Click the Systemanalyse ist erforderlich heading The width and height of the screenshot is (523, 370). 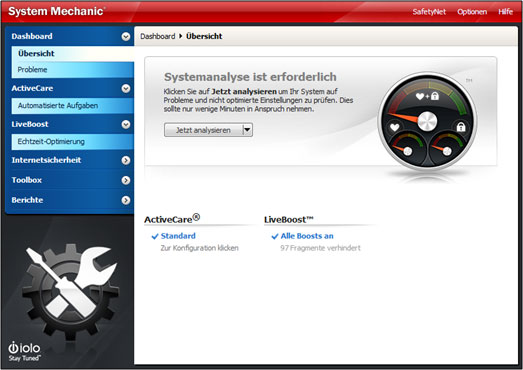tap(250, 77)
